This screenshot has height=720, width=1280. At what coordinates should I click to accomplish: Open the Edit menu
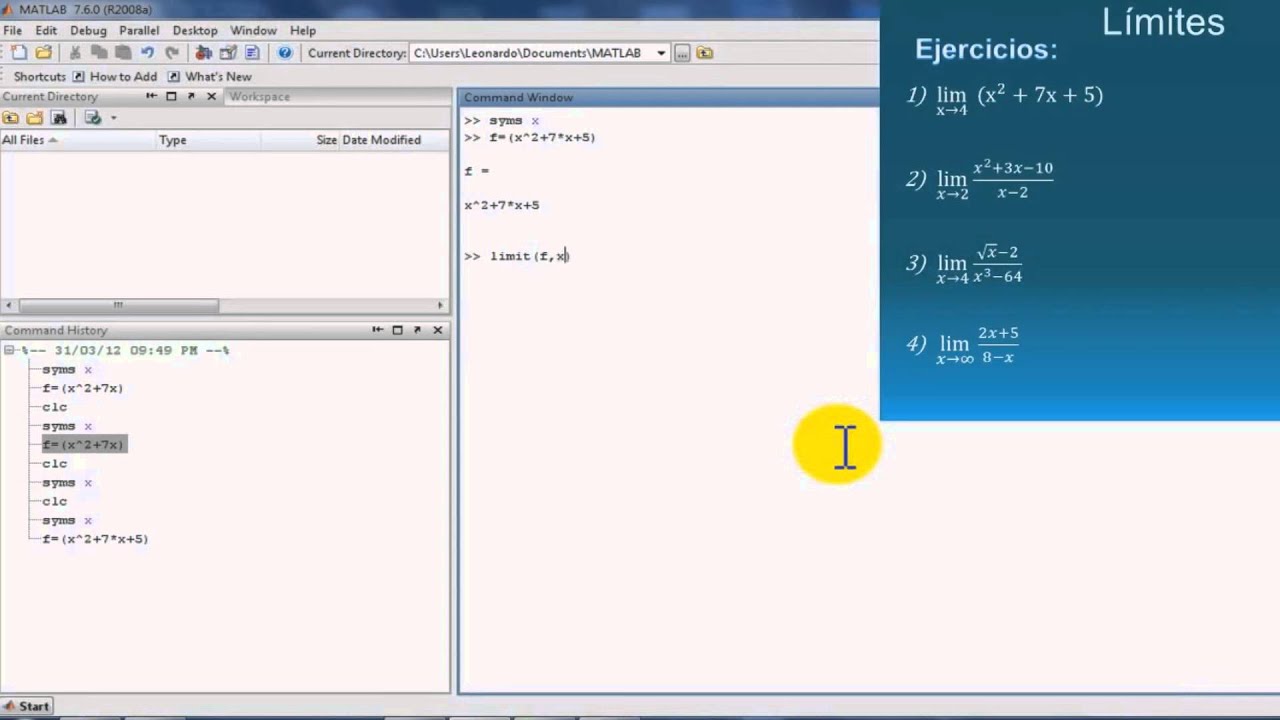point(46,31)
